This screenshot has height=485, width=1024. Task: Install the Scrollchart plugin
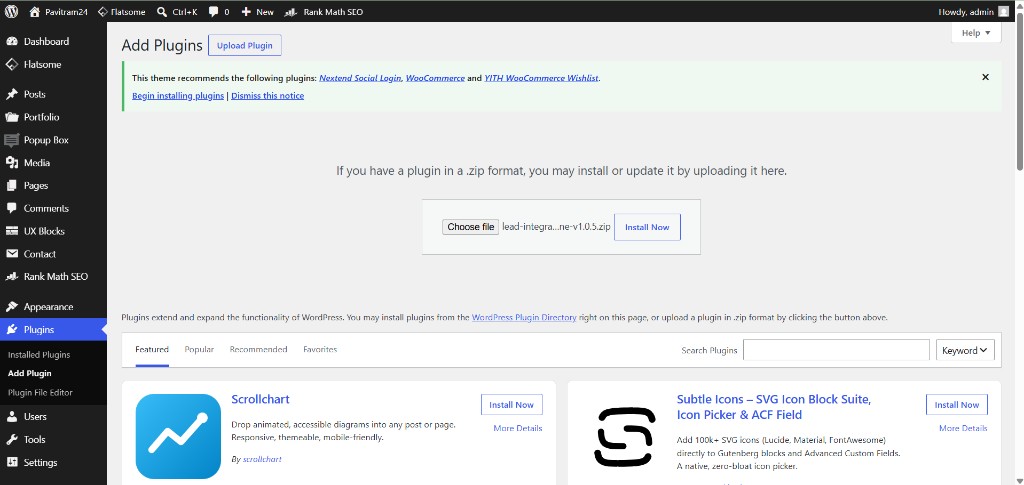click(x=511, y=405)
